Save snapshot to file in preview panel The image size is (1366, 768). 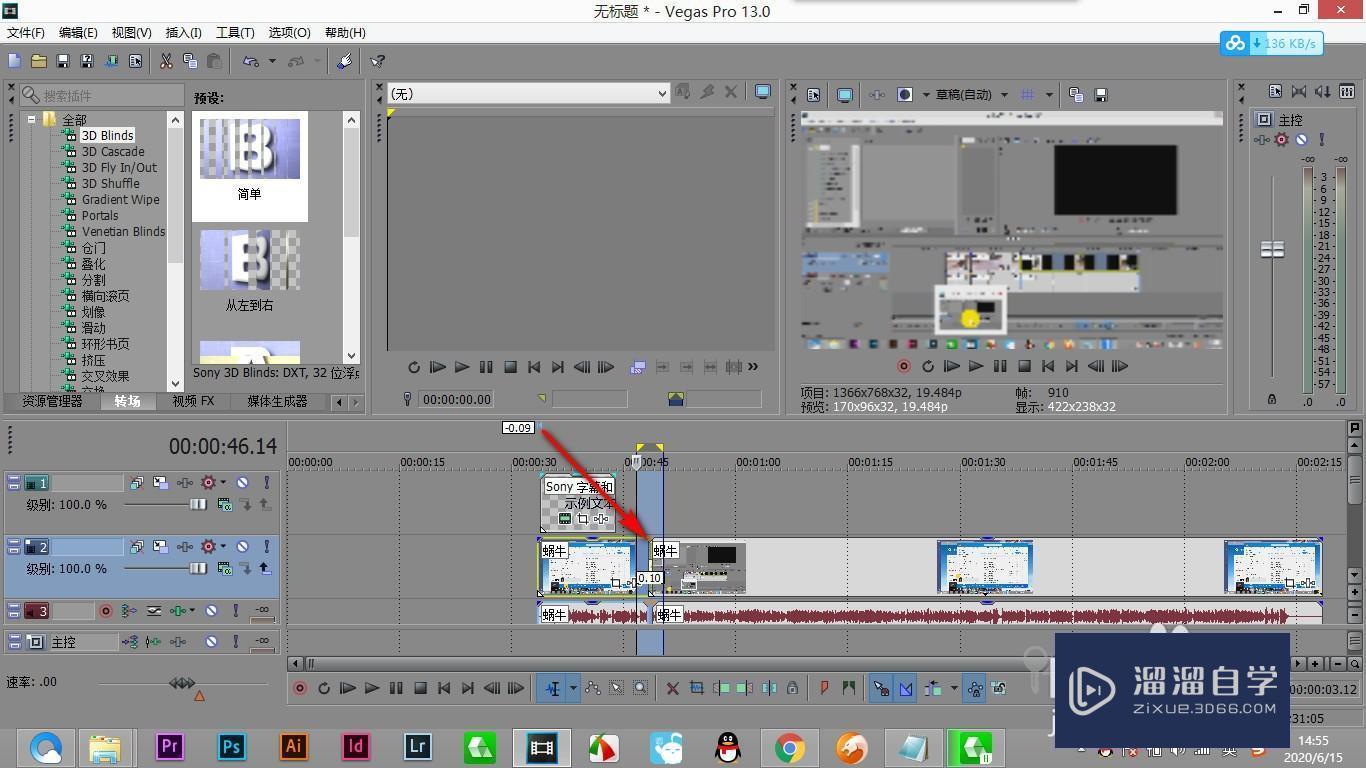pyautogui.click(x=1101, y=95)
